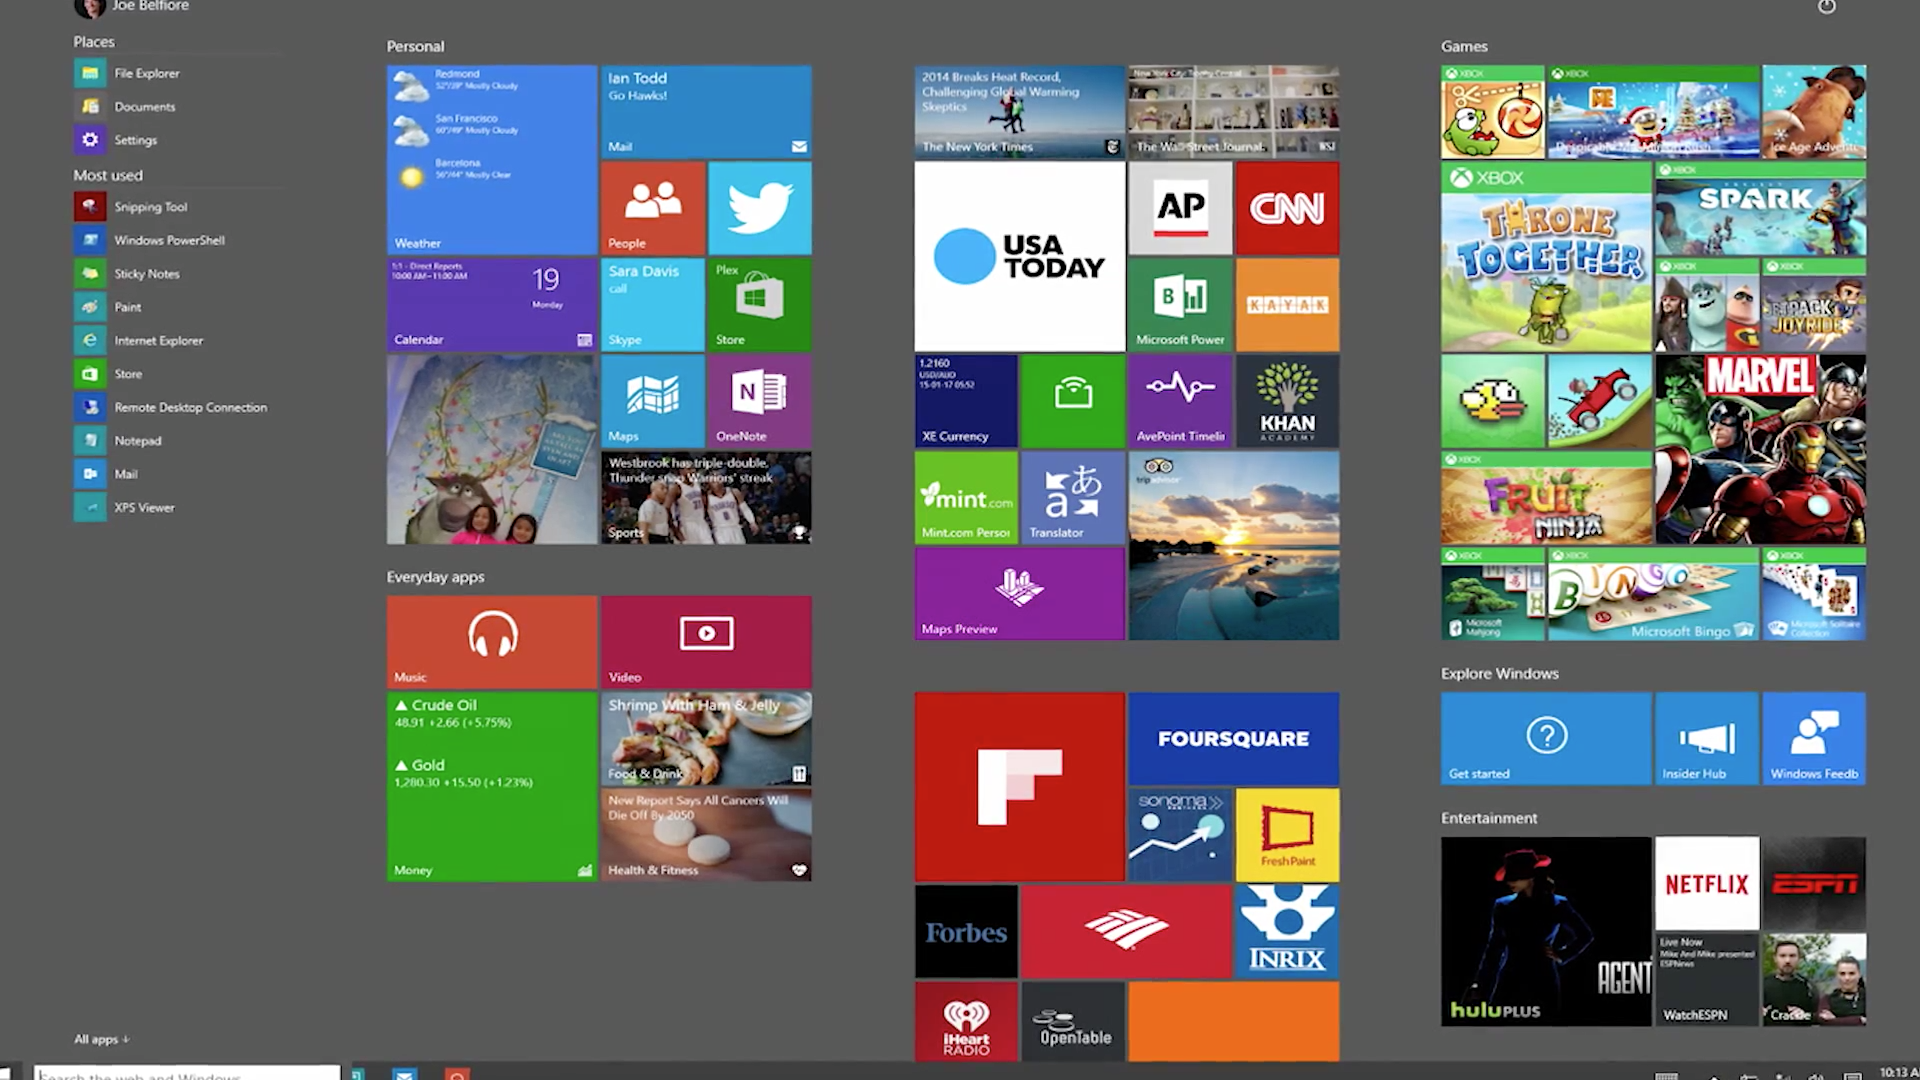
Task: Open the Foursquare tile
Action: (x=1233, y=738)
